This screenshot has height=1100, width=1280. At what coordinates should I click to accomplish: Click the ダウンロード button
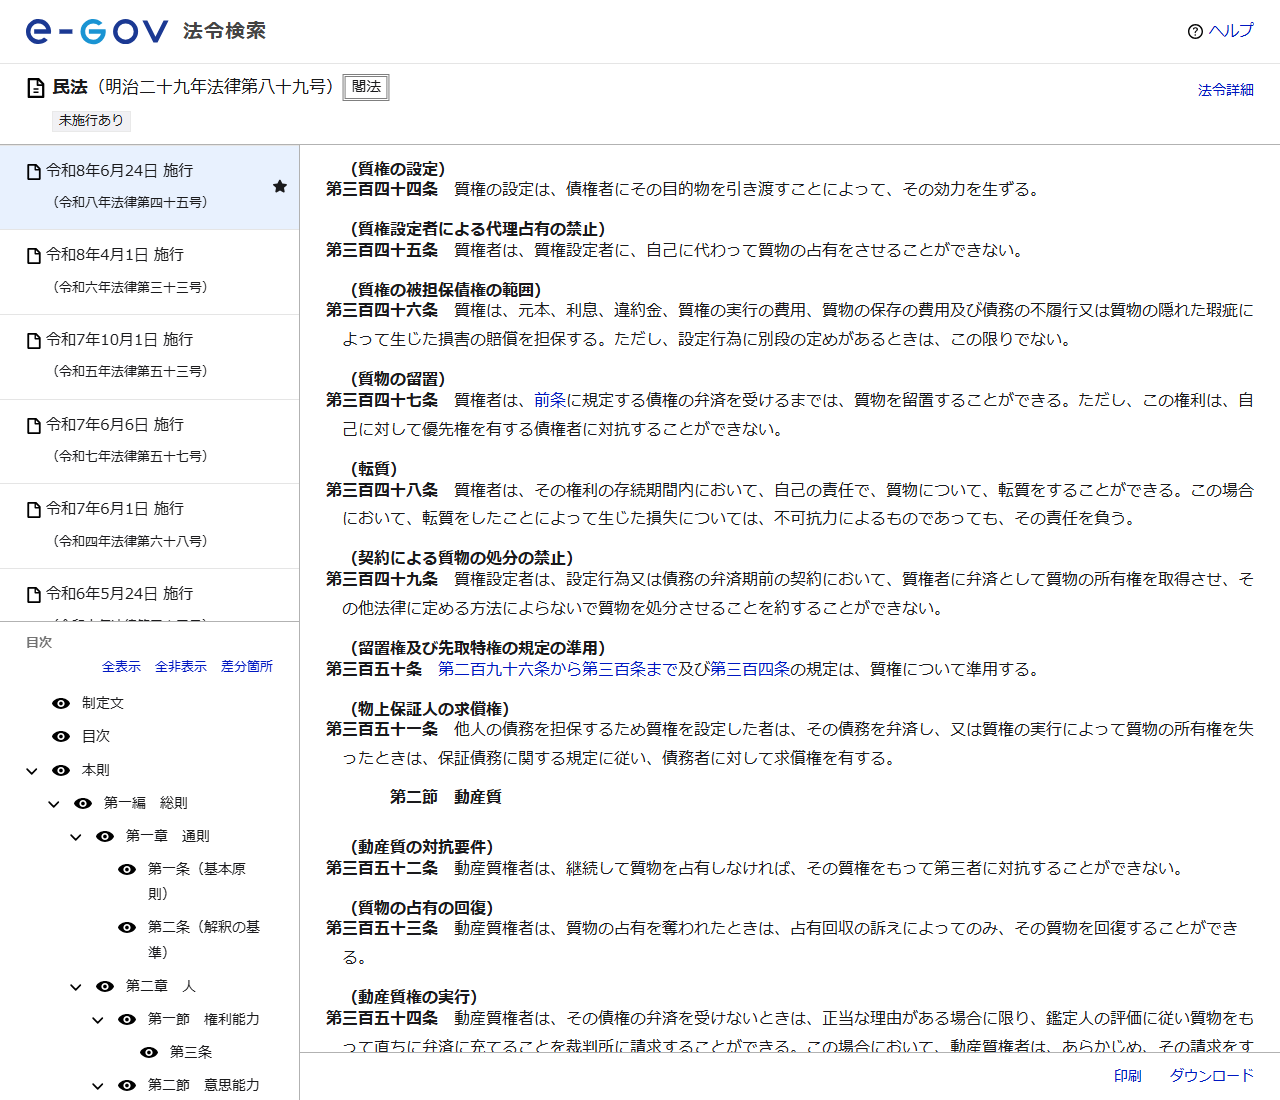coord(1212,1076)
